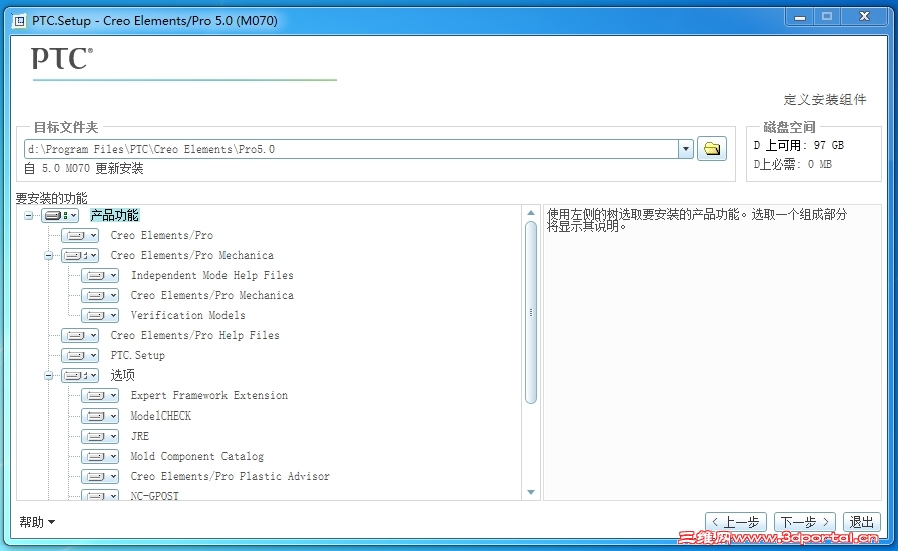Open install dropdown for Verification Models
Image resolution: width=898 pixels, height=551 pixels.
coord(100,316)
